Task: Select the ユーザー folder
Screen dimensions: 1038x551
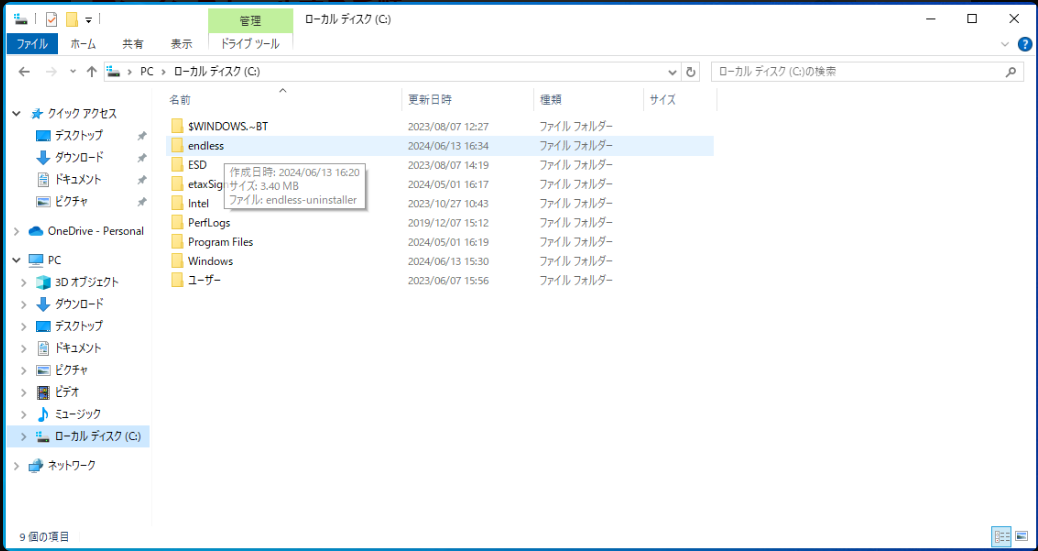Action: pyautogui.click(x=440, y=280)
